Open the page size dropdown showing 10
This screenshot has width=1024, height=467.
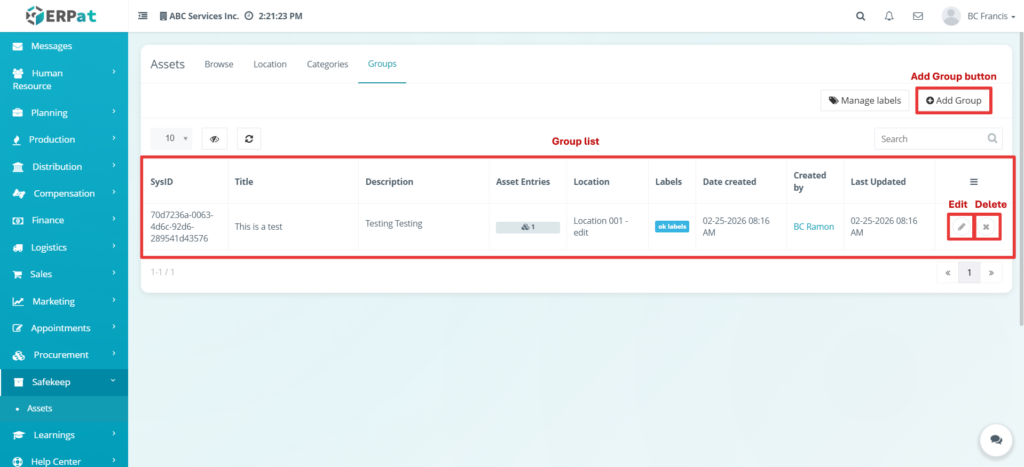[x=171, y=139]
